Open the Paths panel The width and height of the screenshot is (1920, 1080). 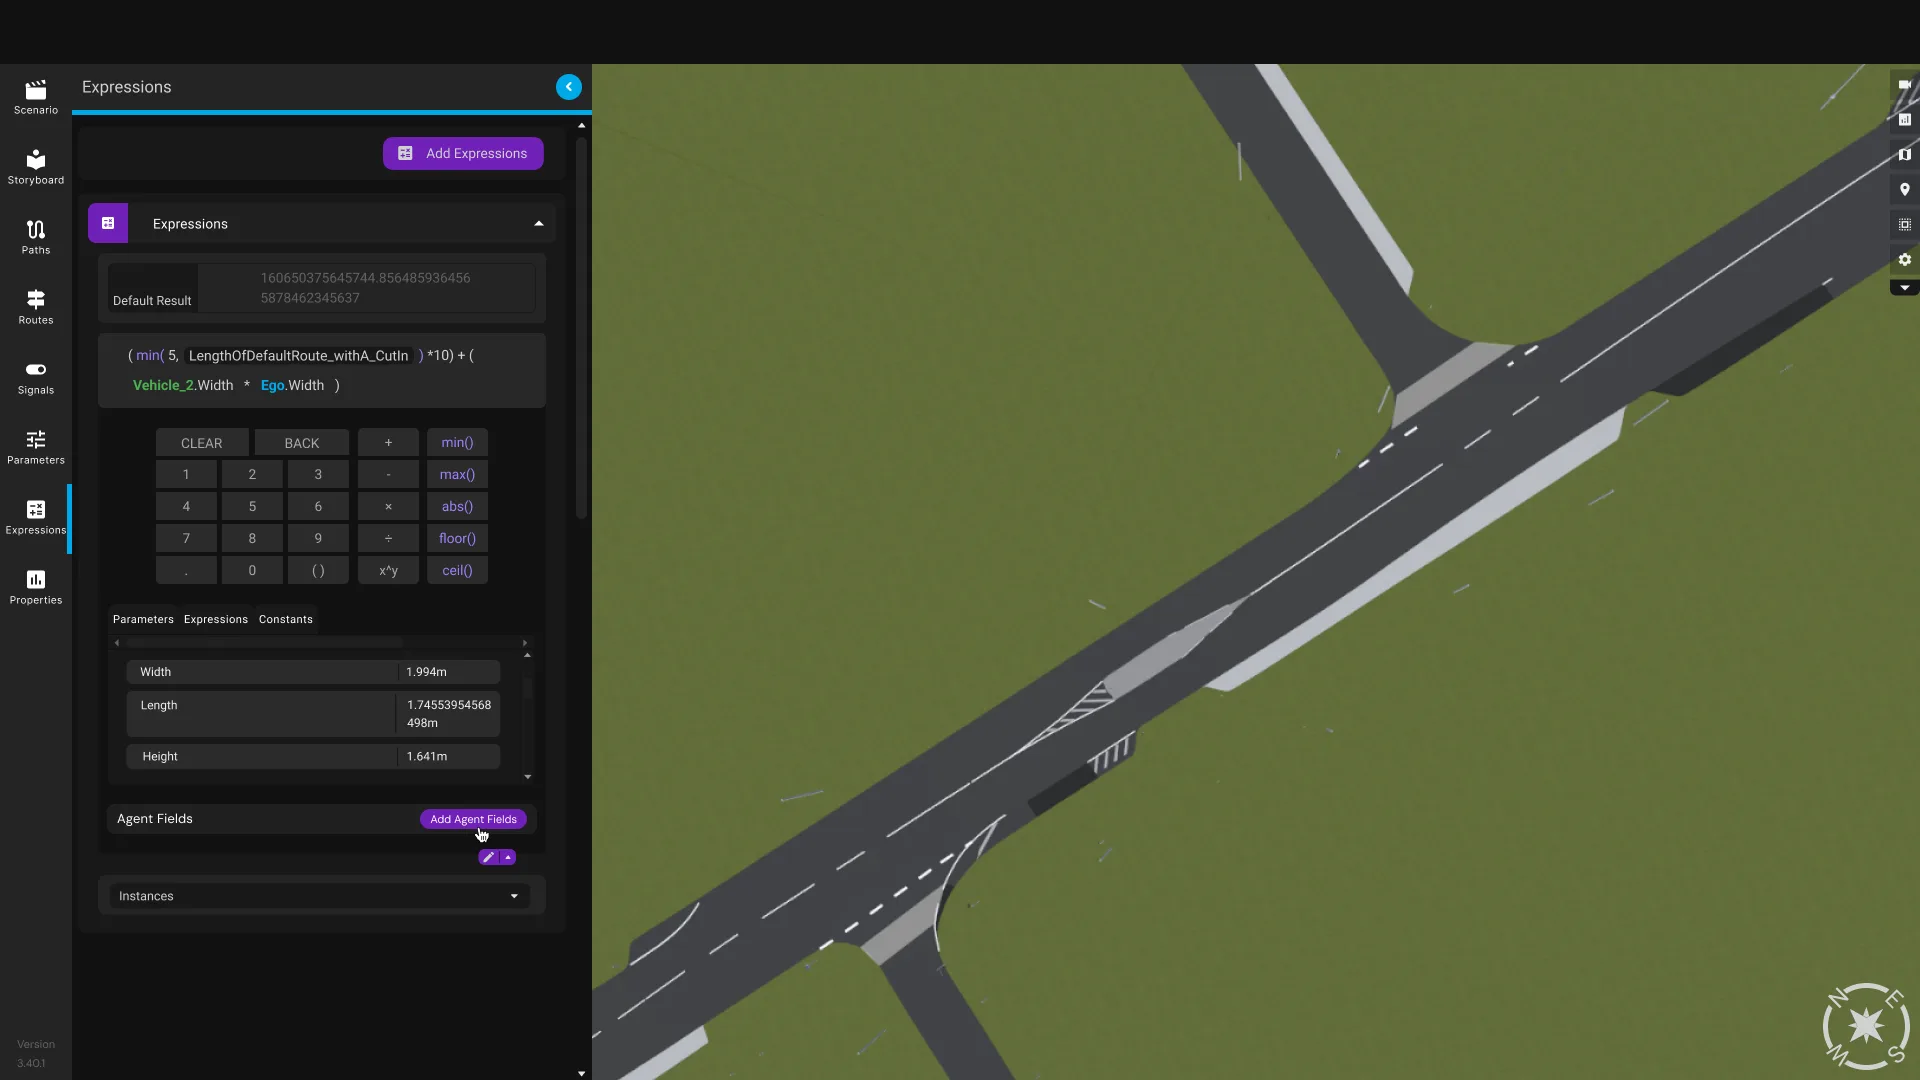pos(36,237)
